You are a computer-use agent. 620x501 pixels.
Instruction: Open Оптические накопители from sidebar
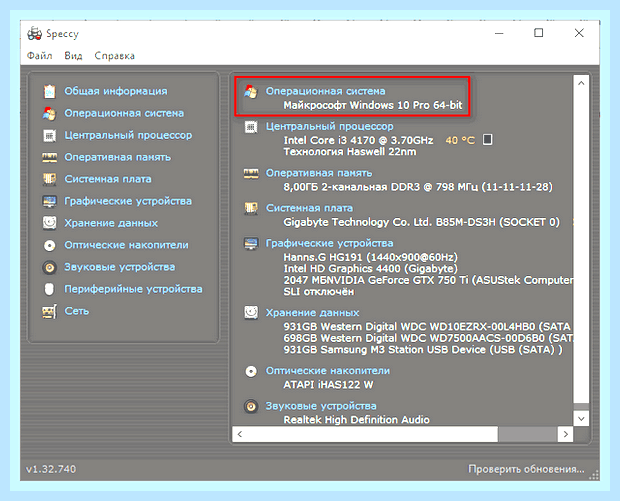pyautogui.click(x=126, y=245)
